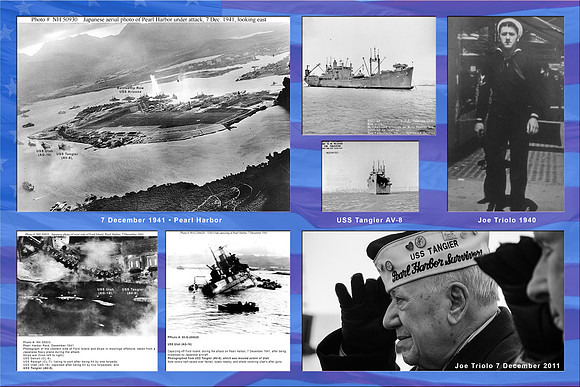Click the description text under the Utah photo

[227, 350]
